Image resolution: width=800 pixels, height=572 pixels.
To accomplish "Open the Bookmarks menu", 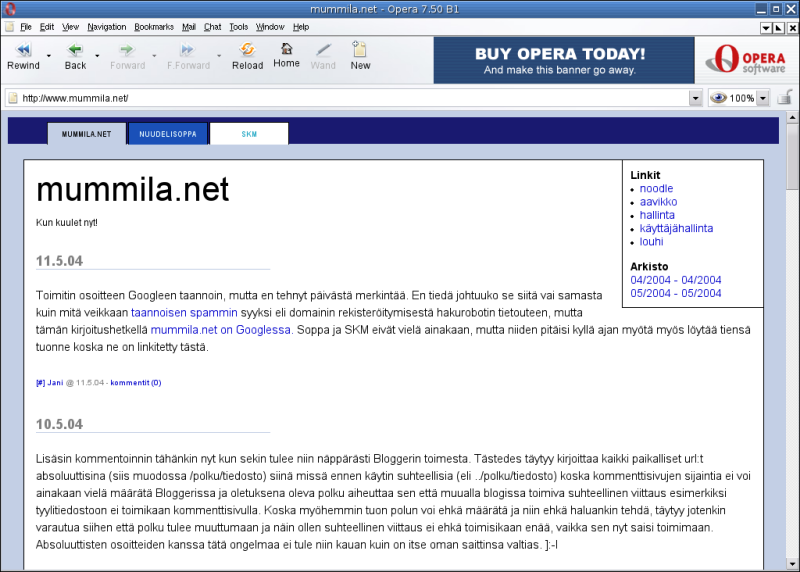I will tap(153, 27).
